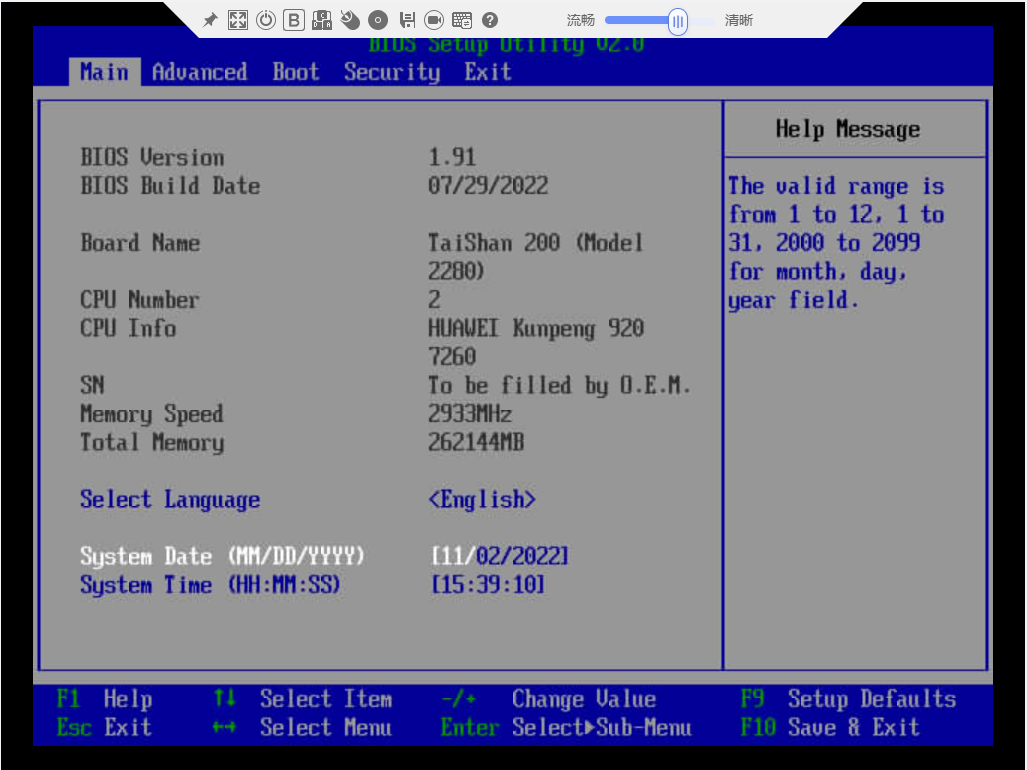Toggle full screen mode icon
The height and width of the screenshot is (770, 1027).
point(238,20)
